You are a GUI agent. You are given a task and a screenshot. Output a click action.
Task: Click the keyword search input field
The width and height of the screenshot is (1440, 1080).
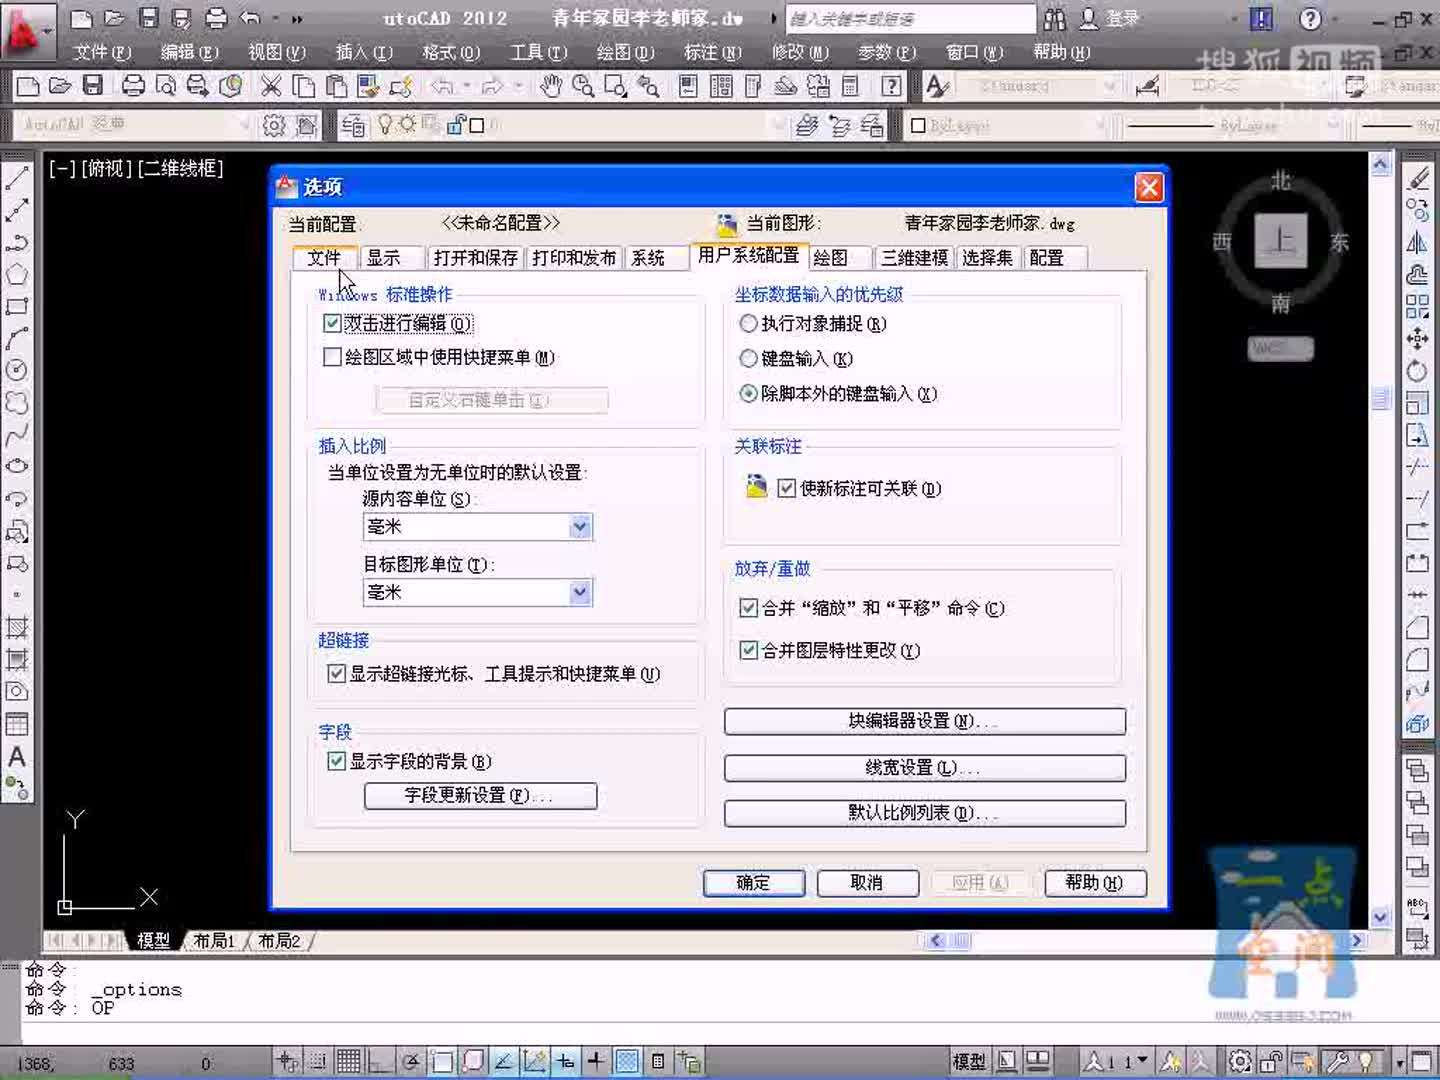pyautogui.click(x=911, y=19)
